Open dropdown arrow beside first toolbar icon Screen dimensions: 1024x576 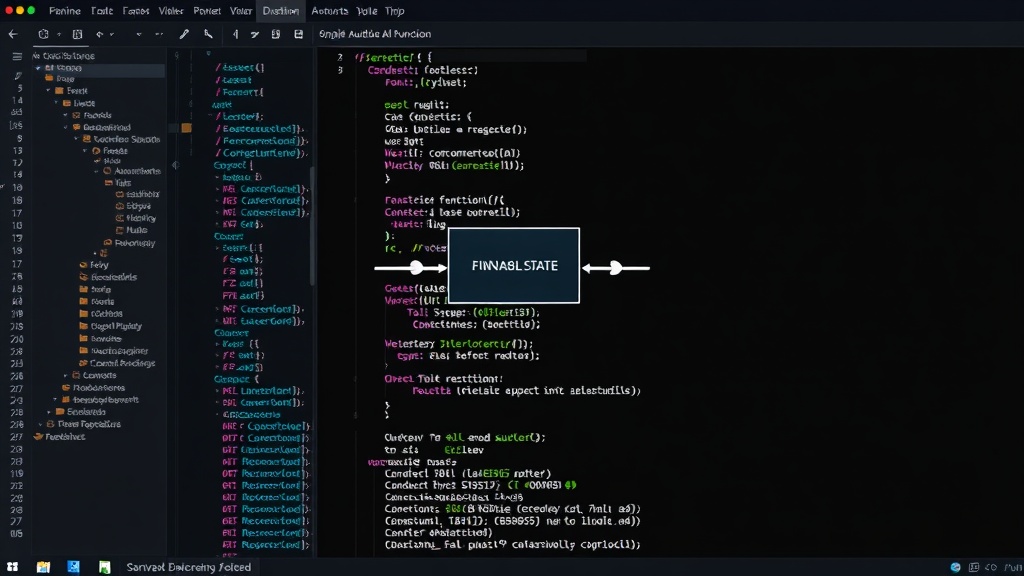click(59, 34)
